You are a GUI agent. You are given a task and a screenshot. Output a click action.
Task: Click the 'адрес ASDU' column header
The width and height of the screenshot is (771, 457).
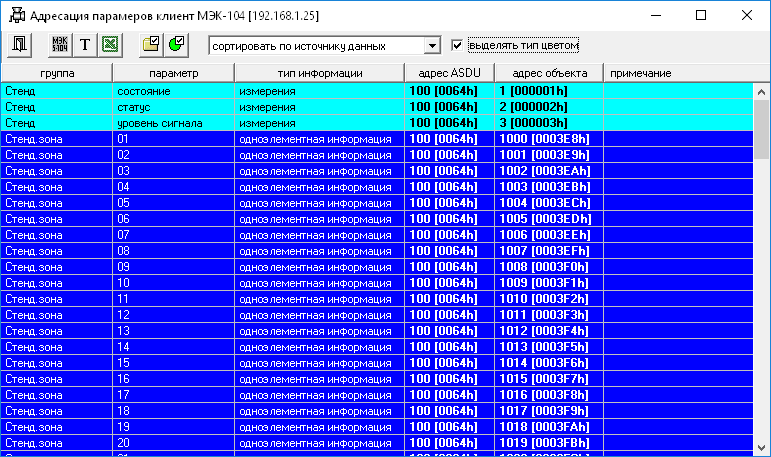coord(449,74)
